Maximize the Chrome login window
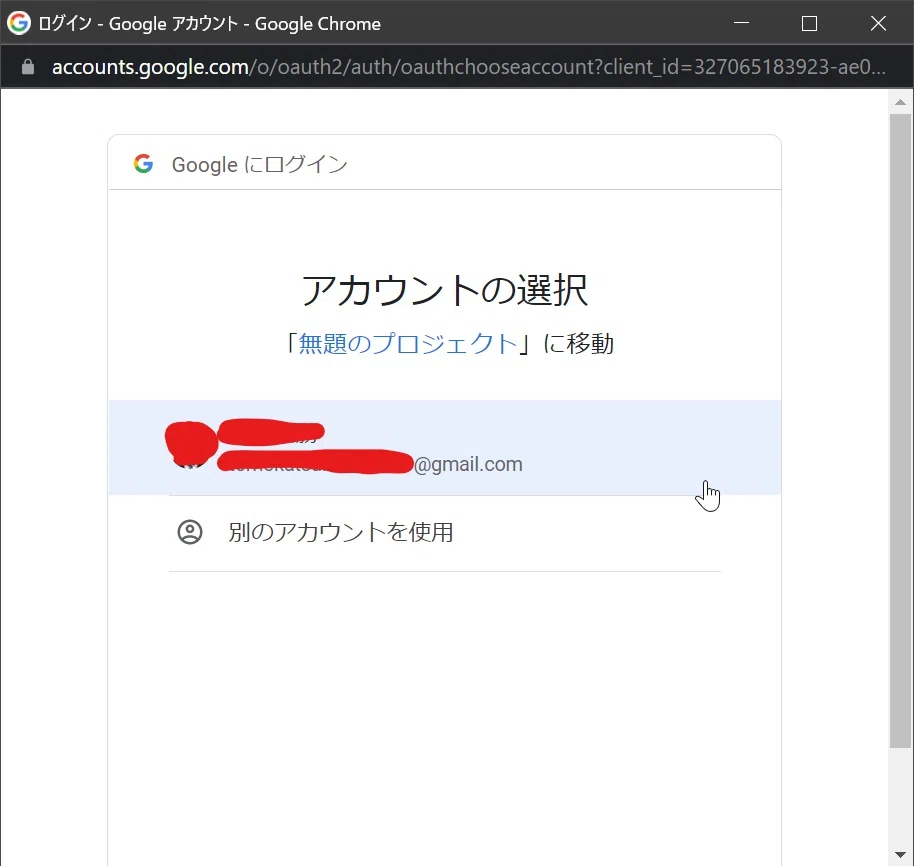This screenshot has width=914, height=866. click(x=809, y=23)
